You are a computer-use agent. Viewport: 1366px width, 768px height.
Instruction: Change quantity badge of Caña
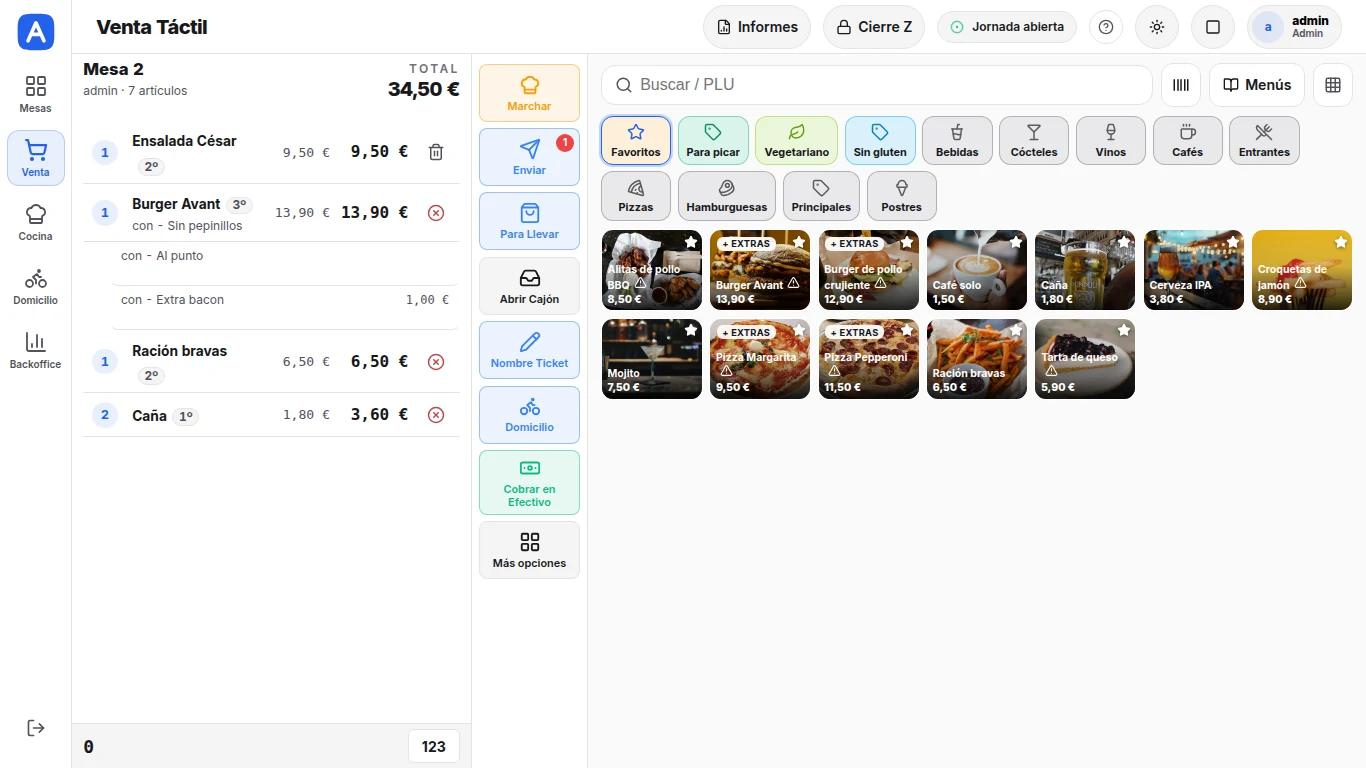tap(105, 415)
